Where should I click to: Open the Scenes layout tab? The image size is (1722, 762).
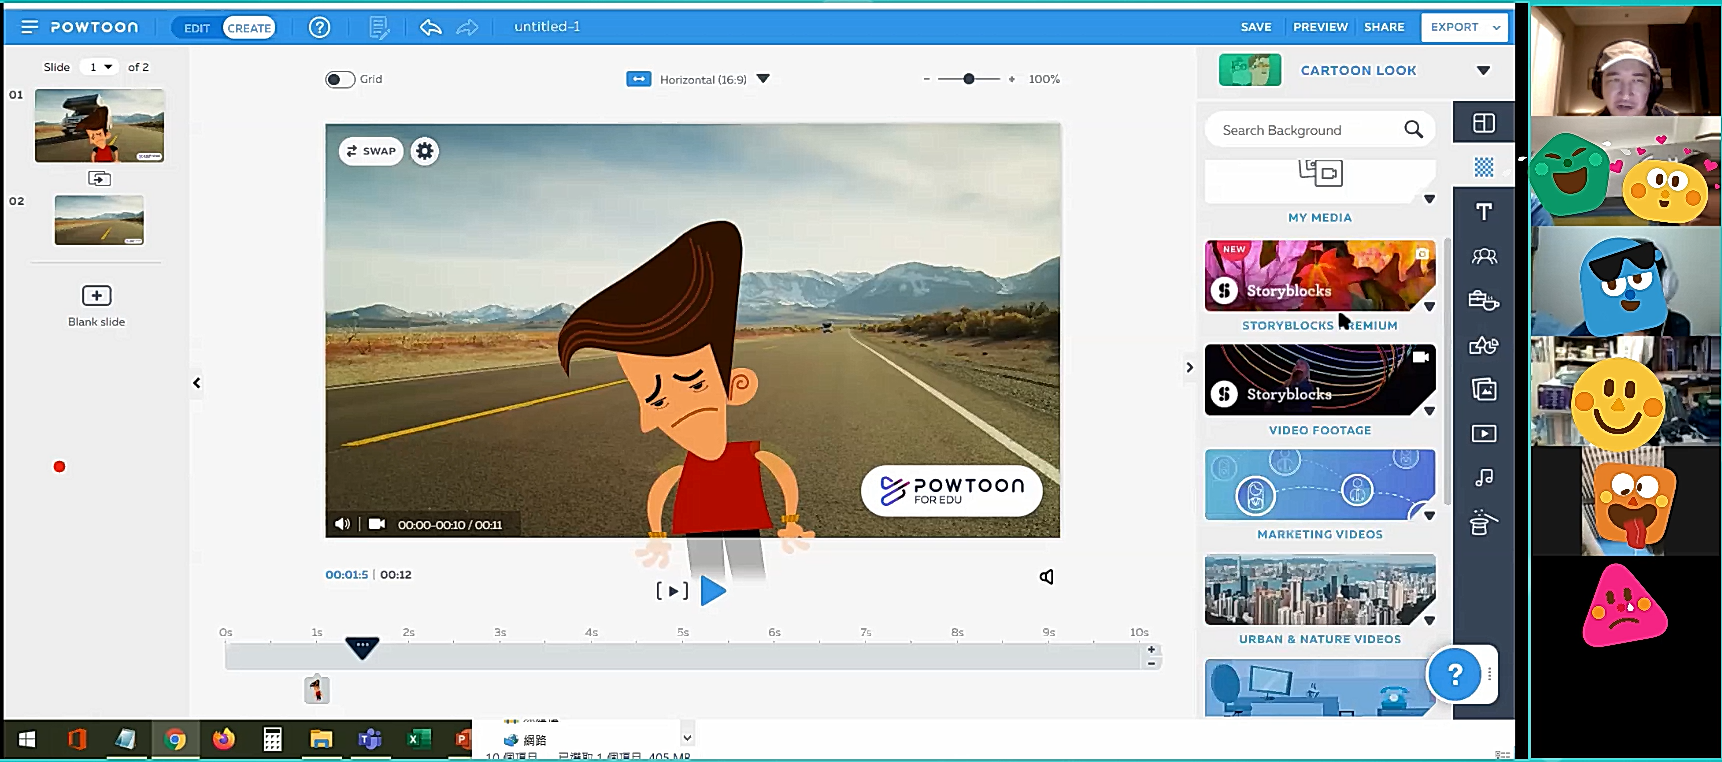[x=1484, y=123]
